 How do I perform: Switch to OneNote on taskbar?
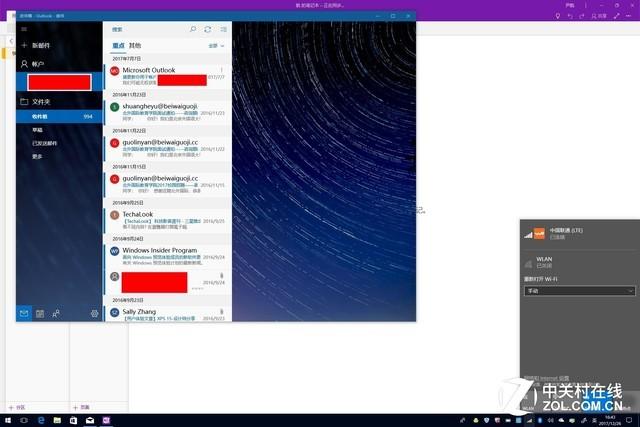pyautogui.click(x=106, y=420)
